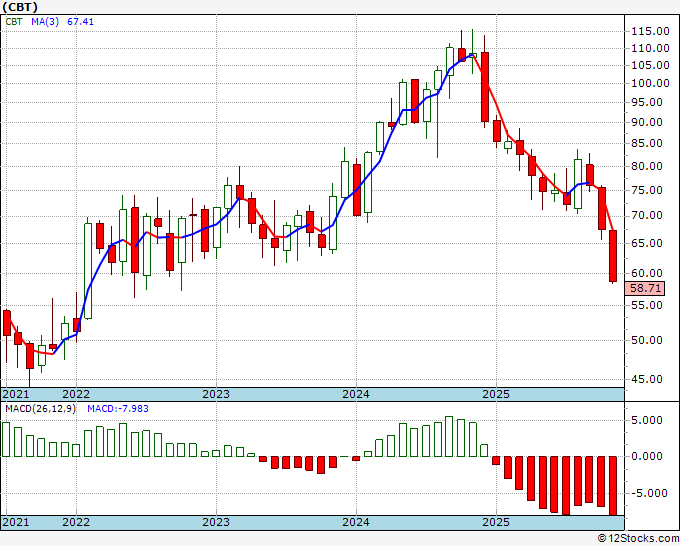
Task: Click 2022 on the price chart timeline
Action: [76, 394]
